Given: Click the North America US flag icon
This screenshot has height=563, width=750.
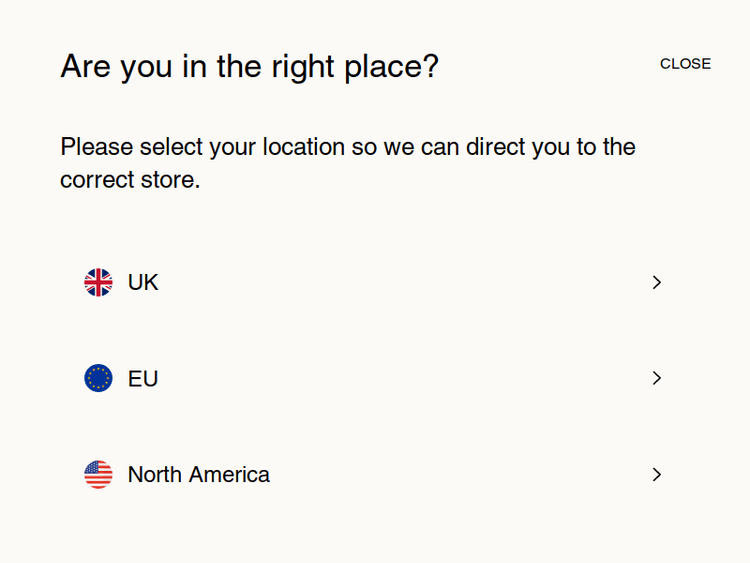Looking at the screenshot, I should point(98,474).
